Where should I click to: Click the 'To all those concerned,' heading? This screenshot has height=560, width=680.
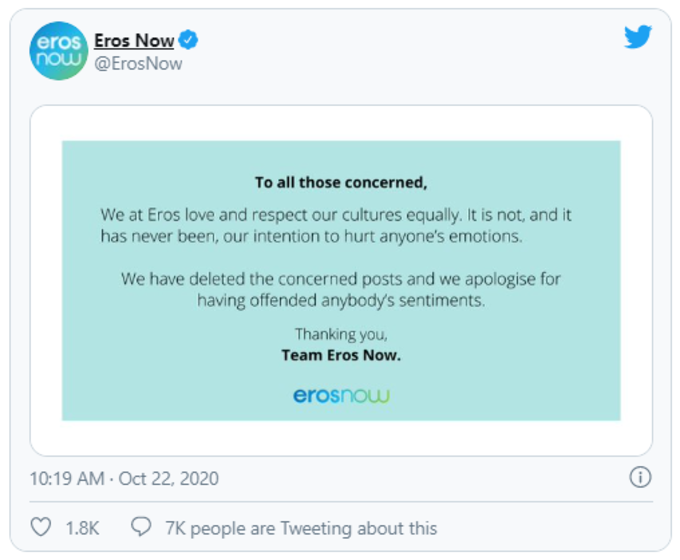341,183
